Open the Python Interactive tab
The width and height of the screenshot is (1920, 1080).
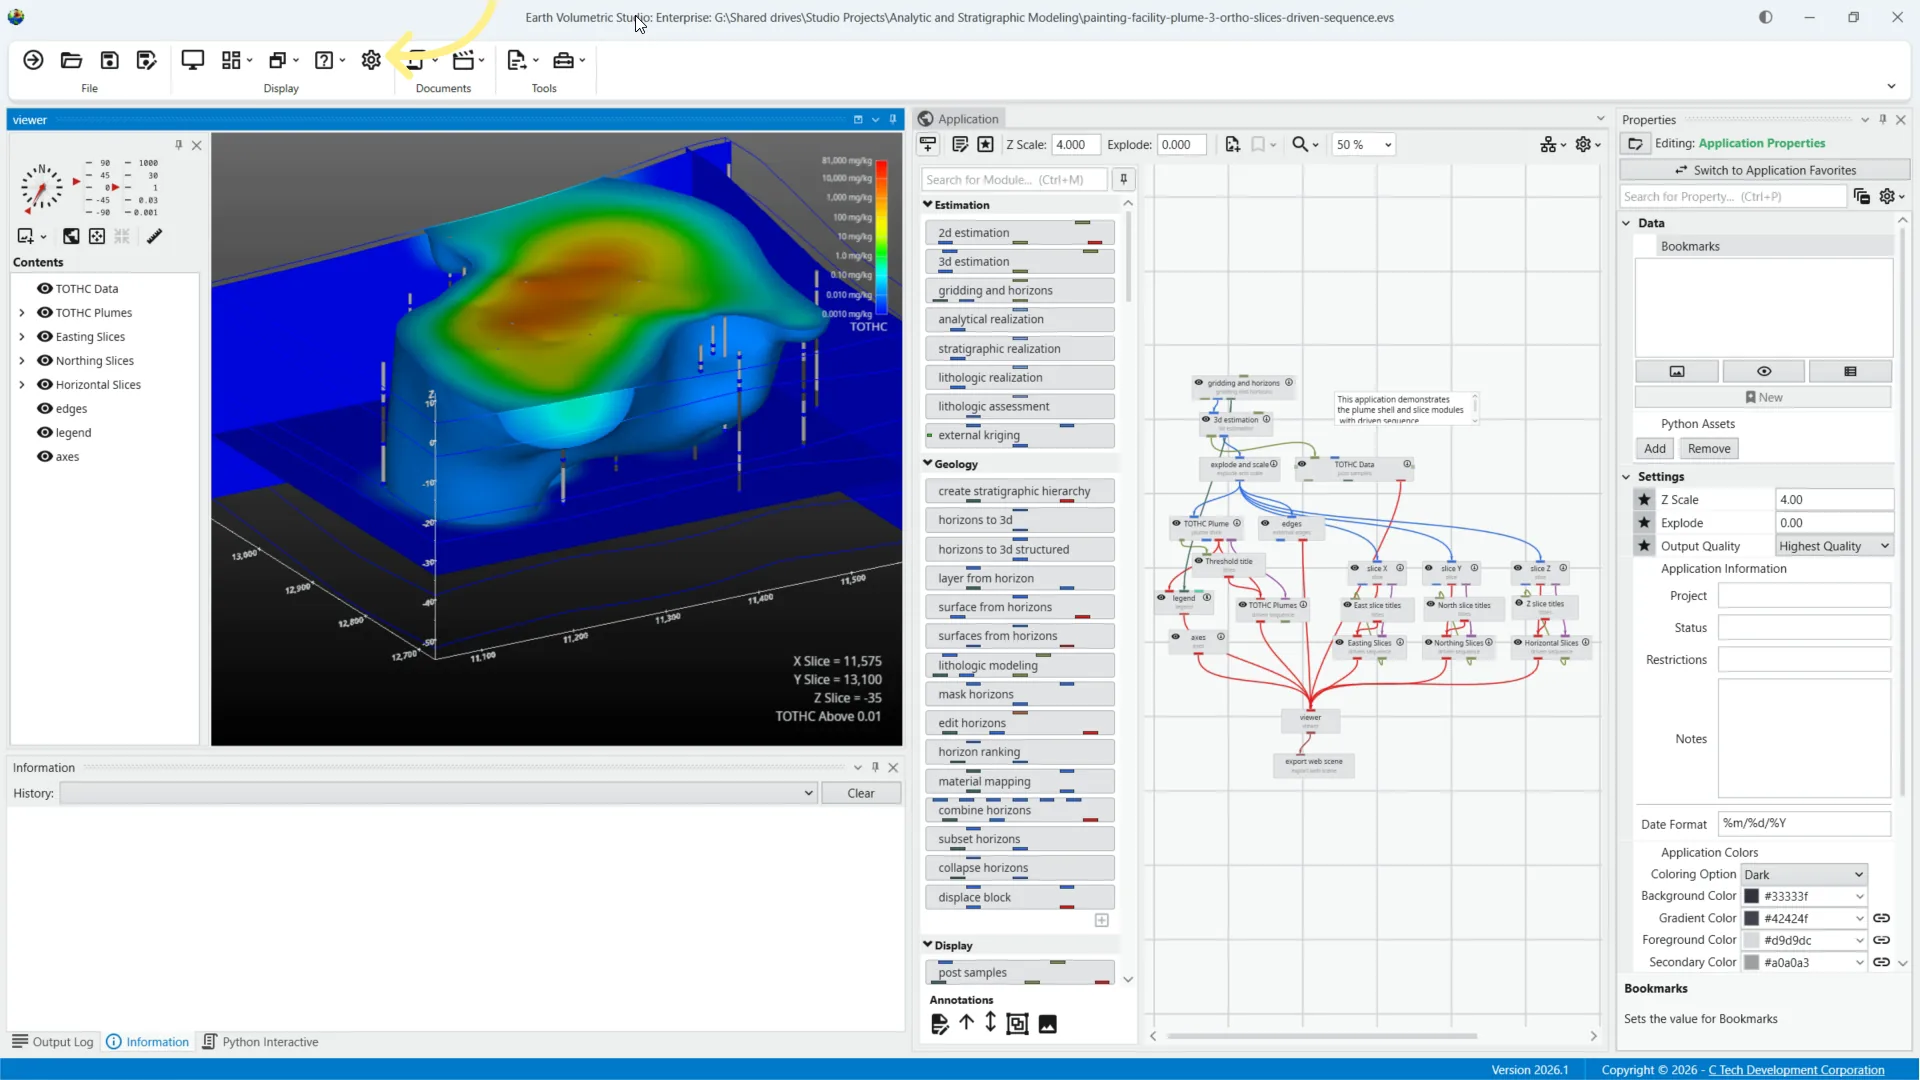coord(260,1042)
